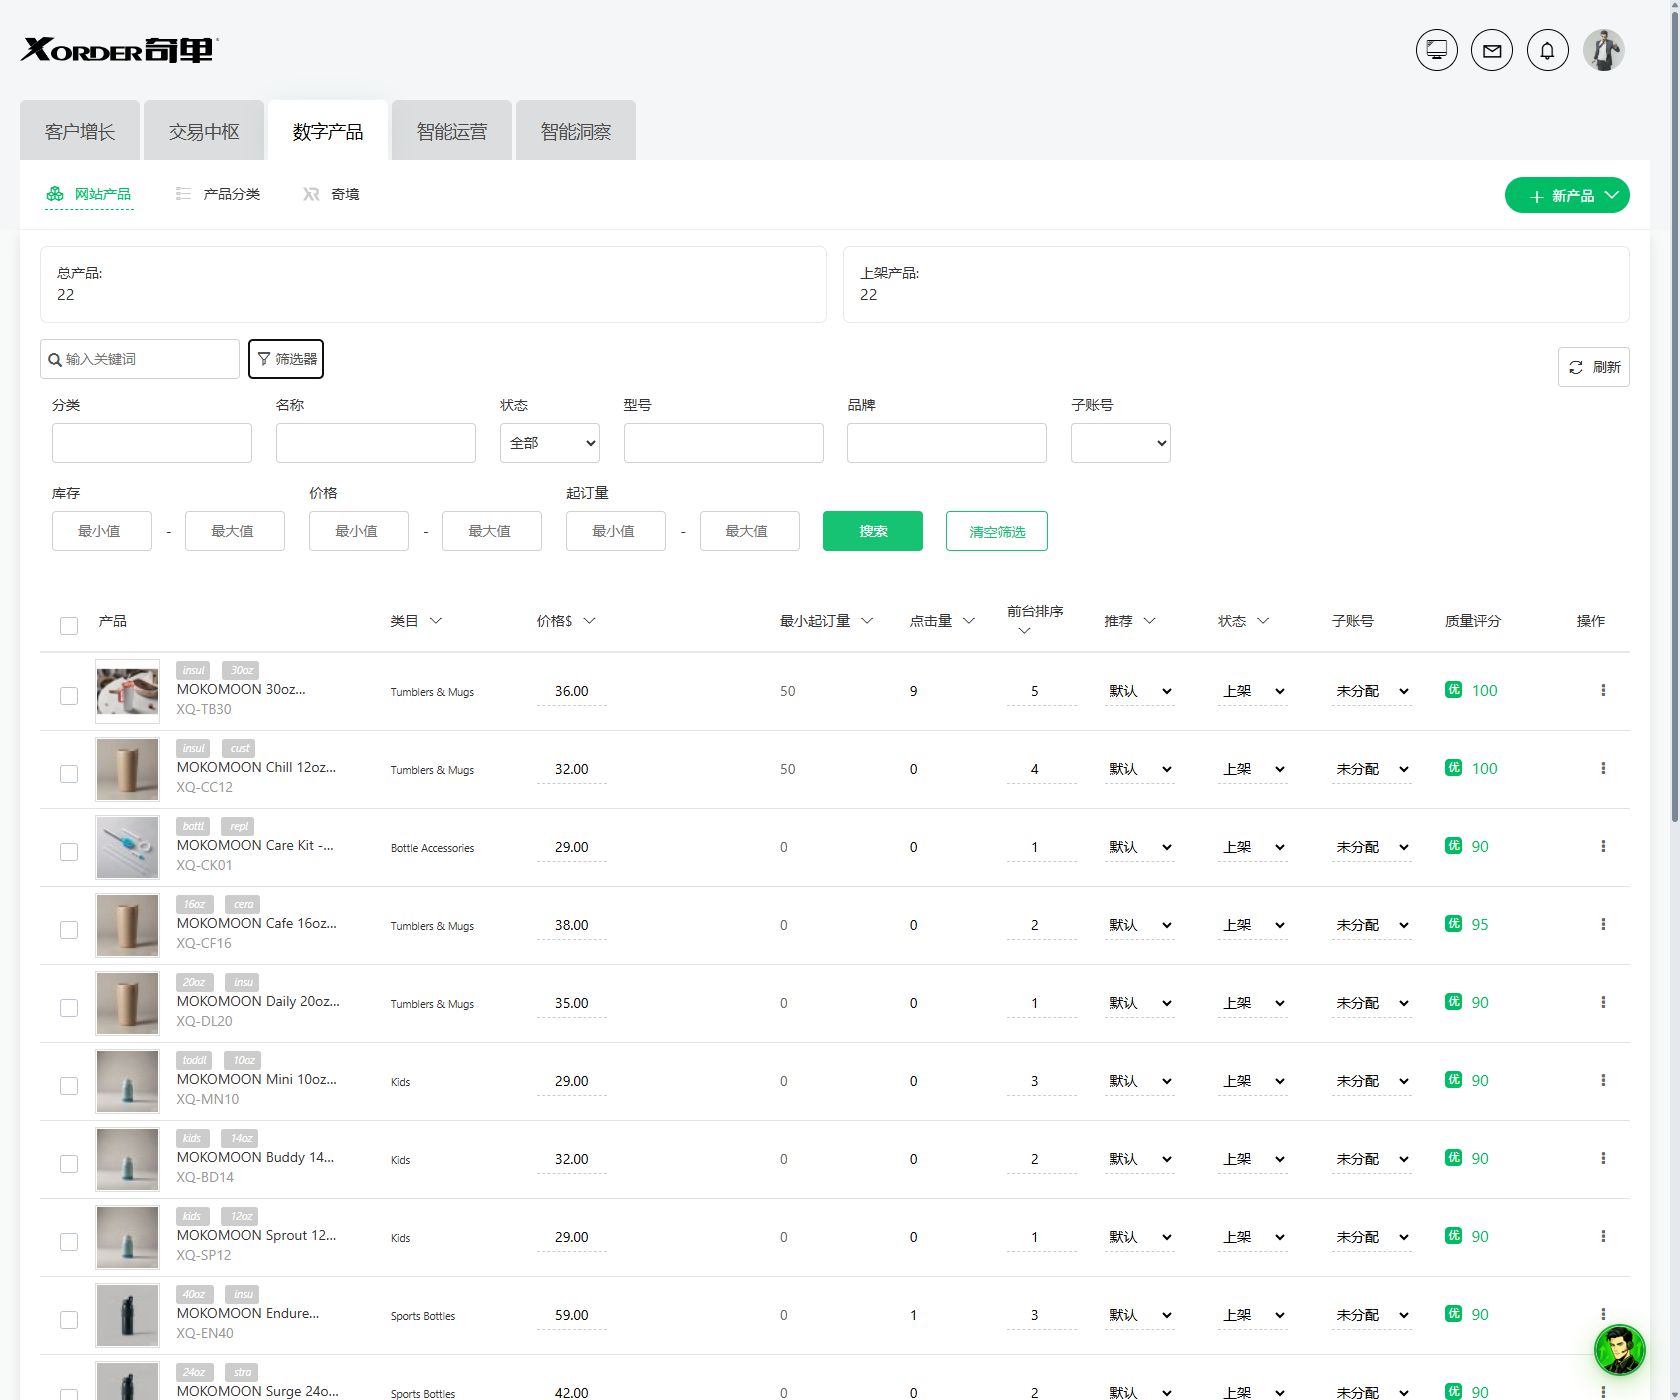Screen dimensions: 1680x1400
Task: Switch to 智能运营 tab
Action: tap(452, 131)
